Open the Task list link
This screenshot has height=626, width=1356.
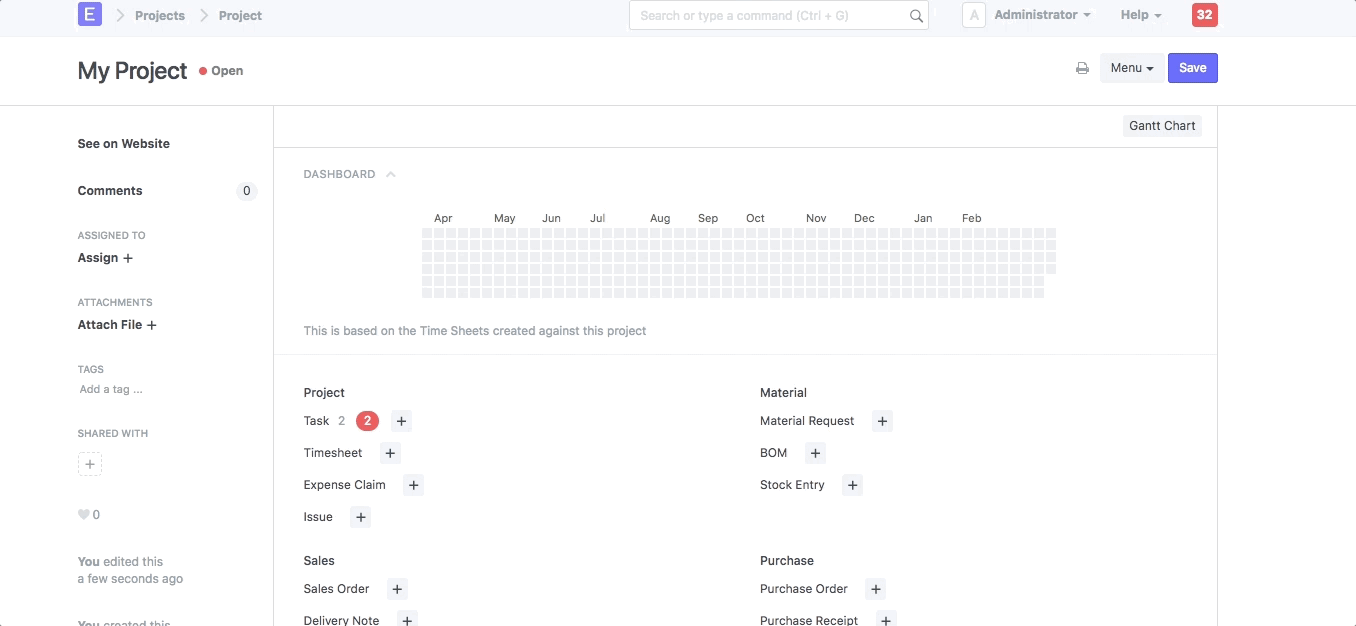[x=316, y=421]
